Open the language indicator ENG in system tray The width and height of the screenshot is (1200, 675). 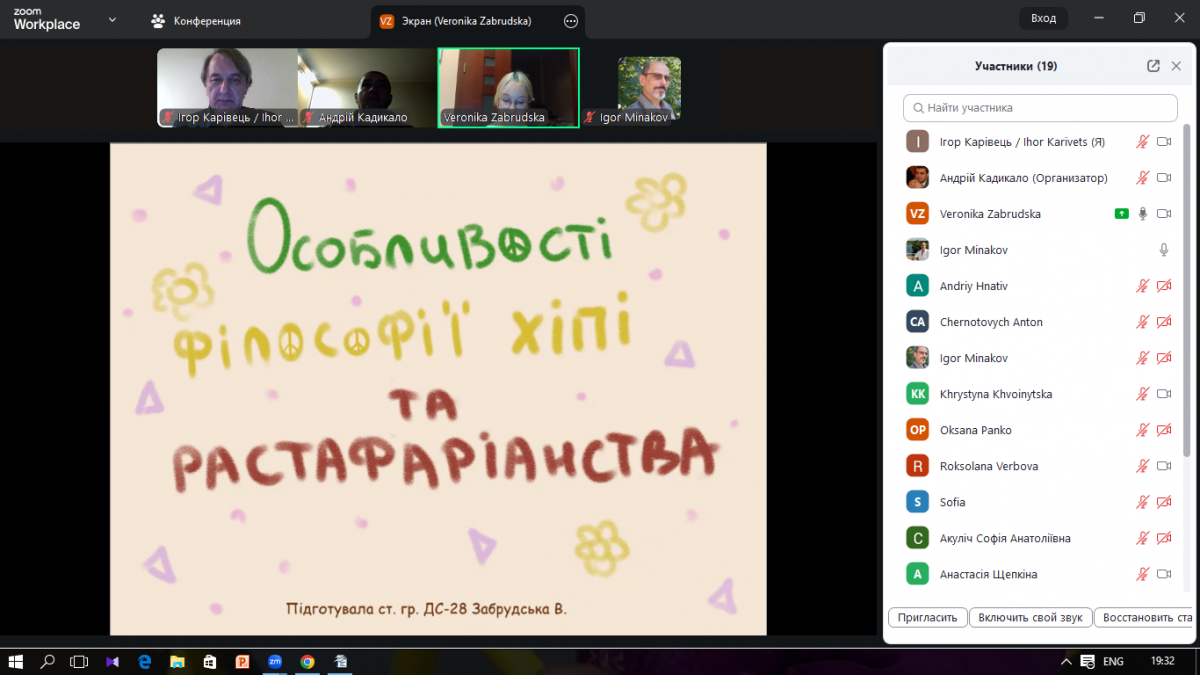pos(1113,661)
